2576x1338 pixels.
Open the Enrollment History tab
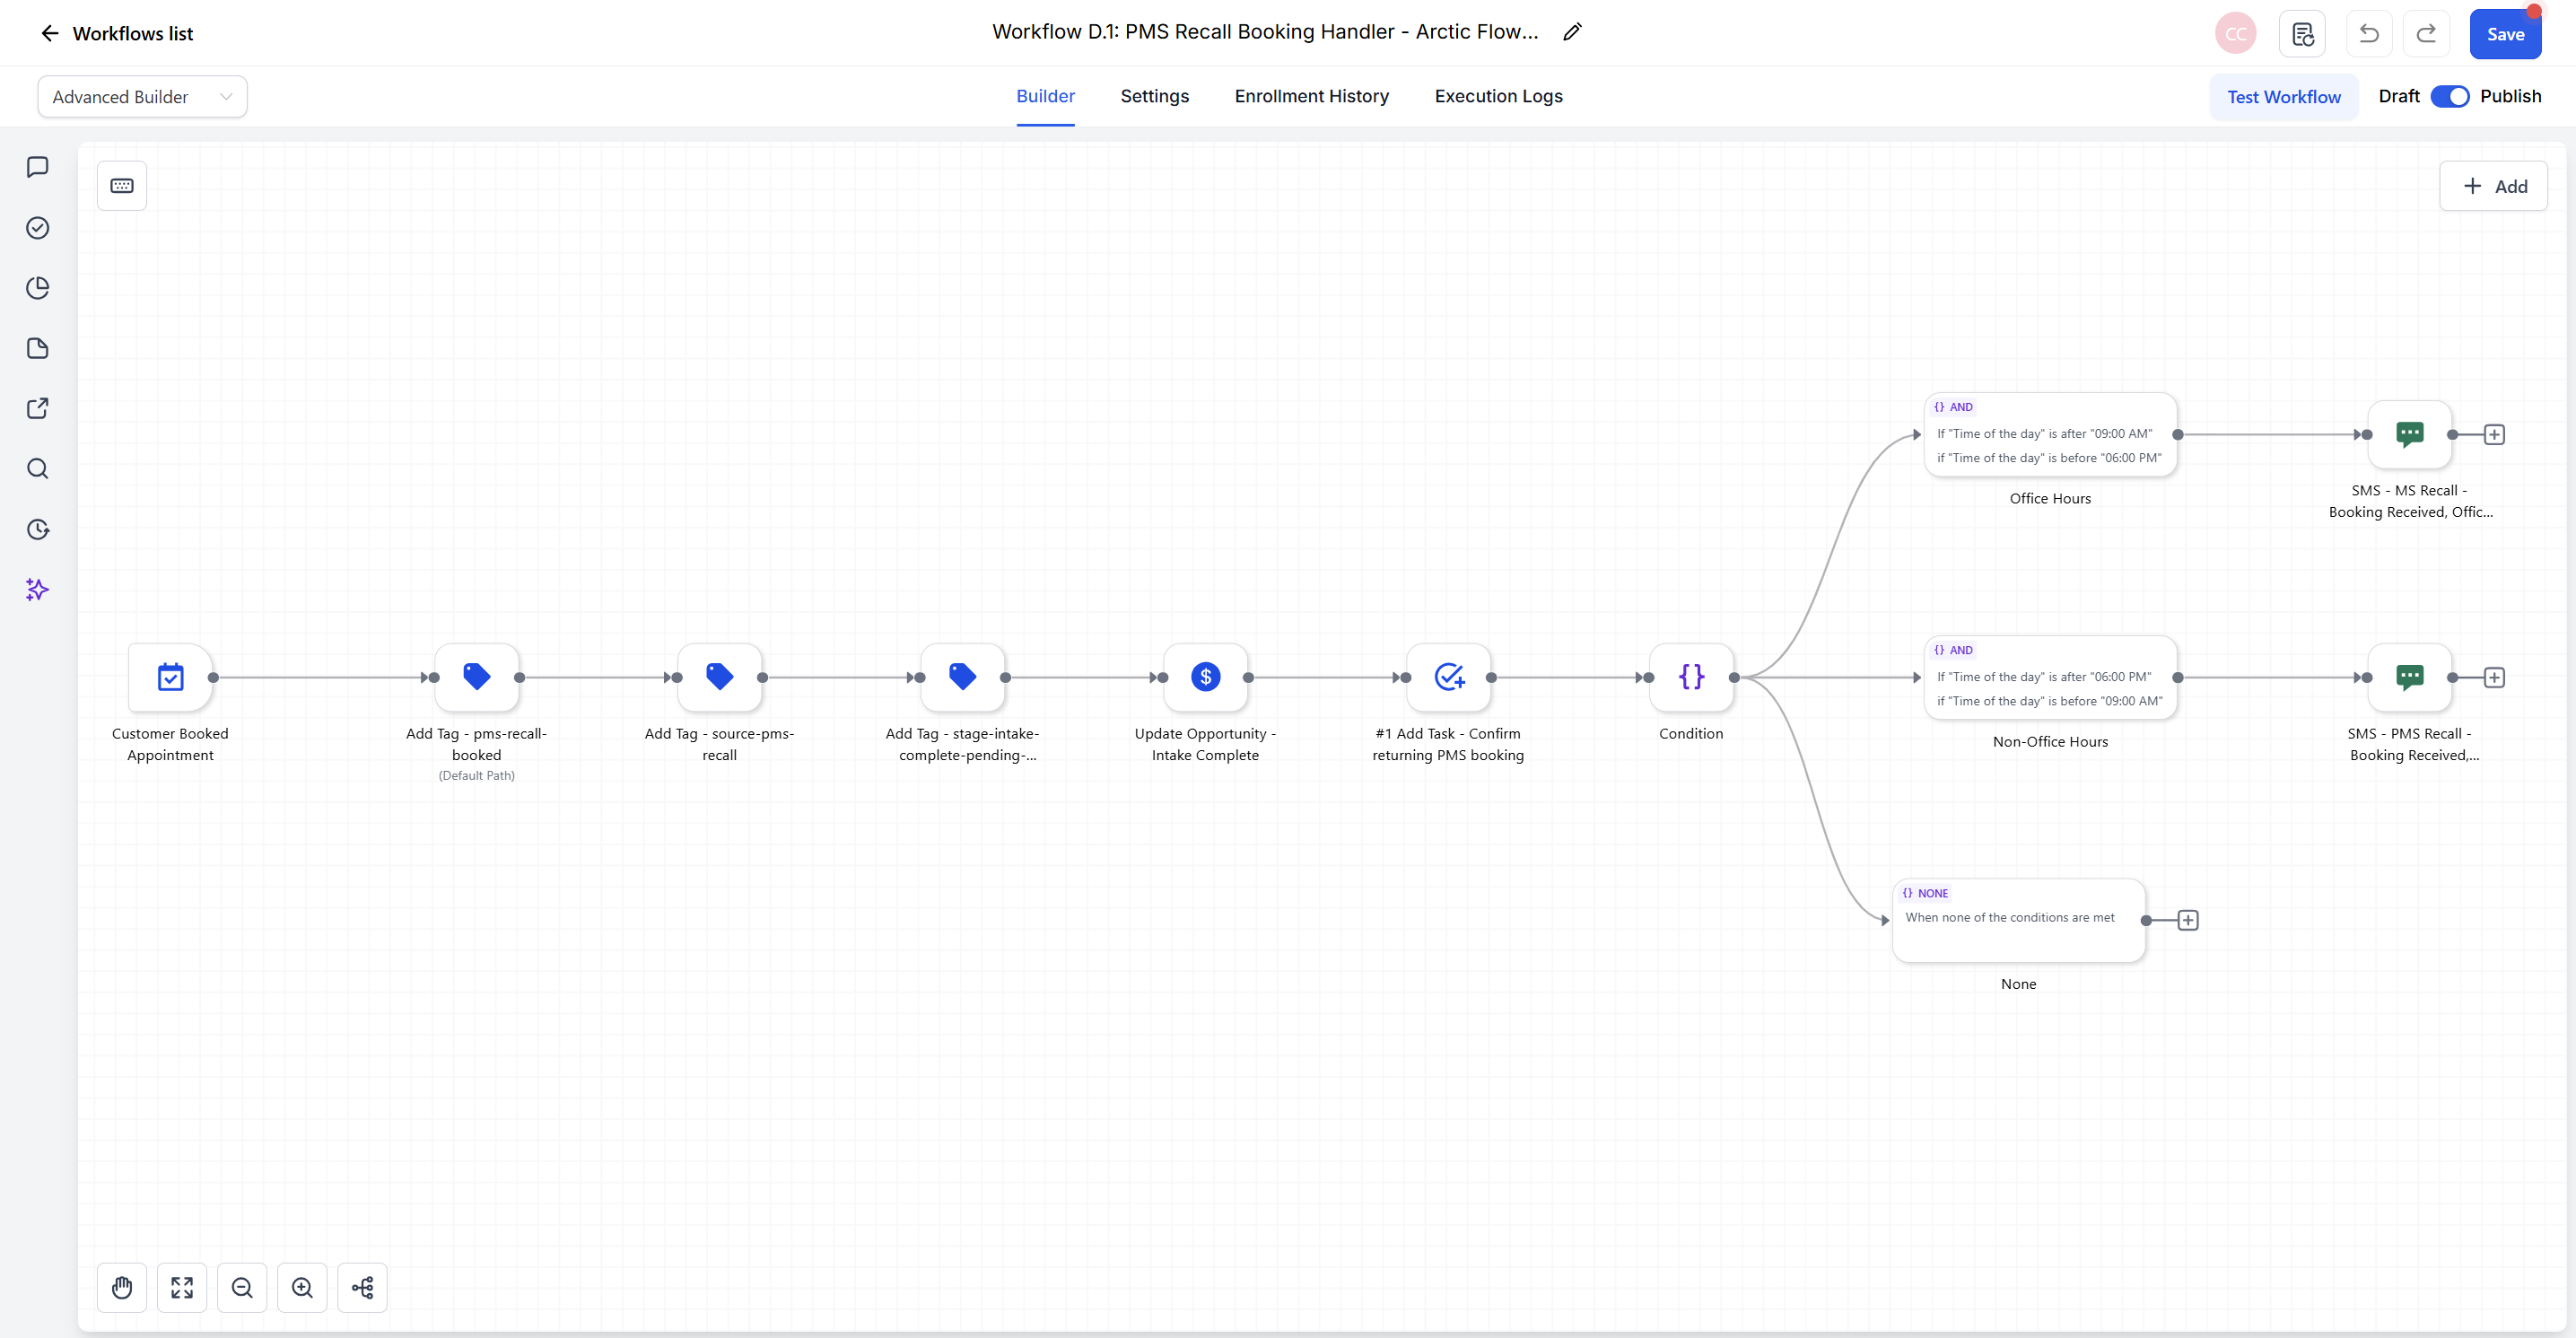point(1311,96)
